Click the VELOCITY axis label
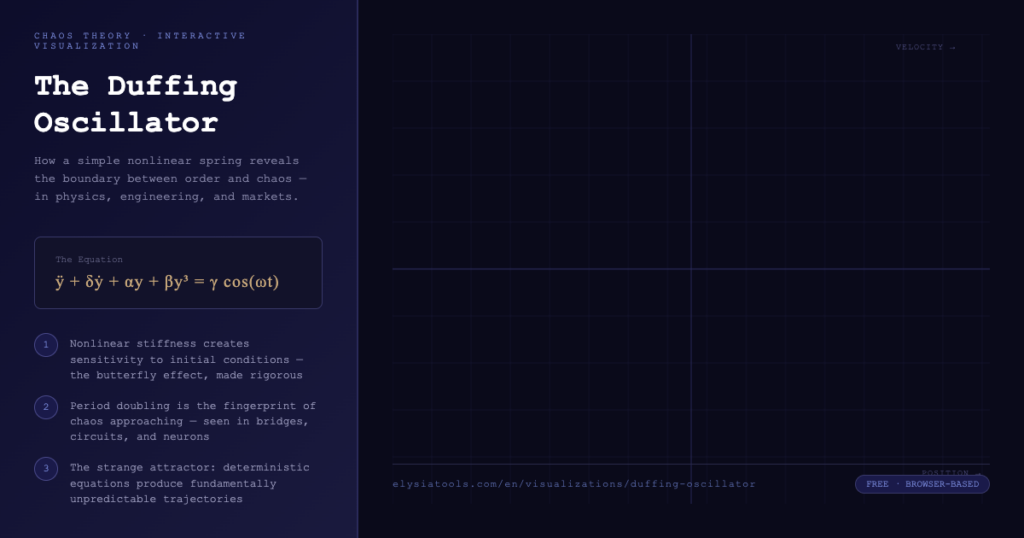The image size is (1024, 538). [x=925, y=47]
